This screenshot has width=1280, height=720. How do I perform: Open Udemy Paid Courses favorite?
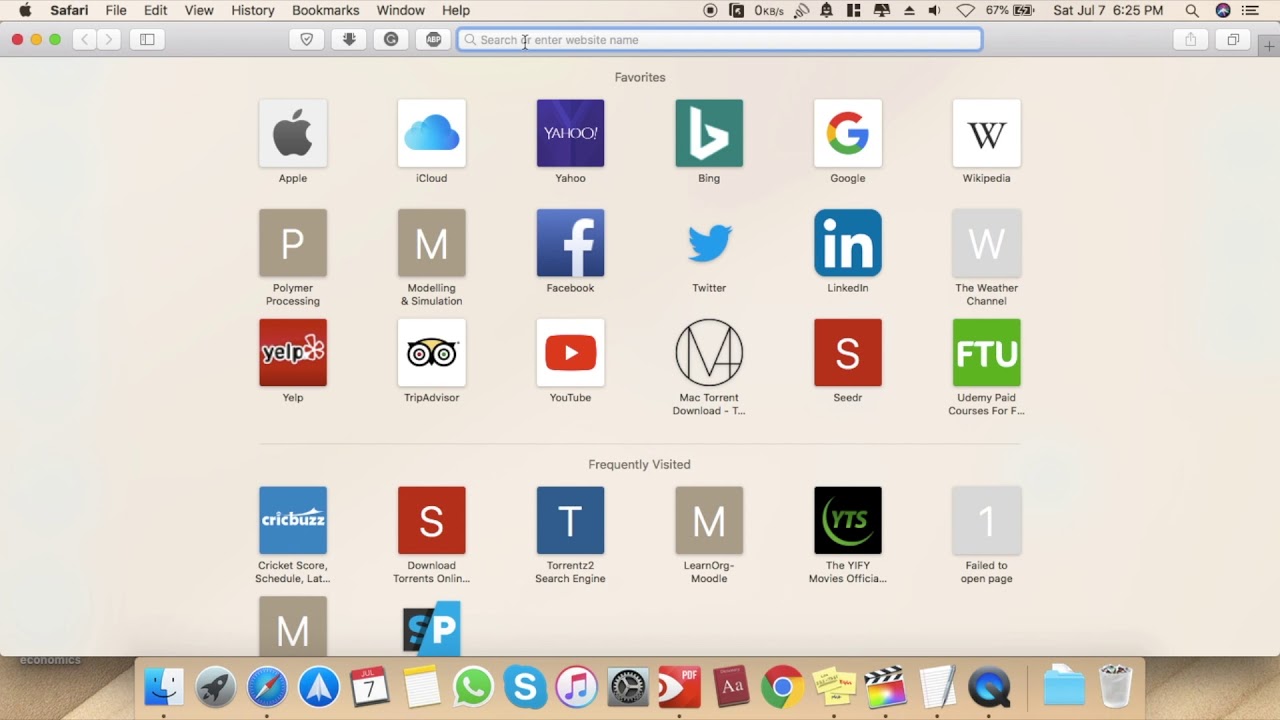(987, 353)
